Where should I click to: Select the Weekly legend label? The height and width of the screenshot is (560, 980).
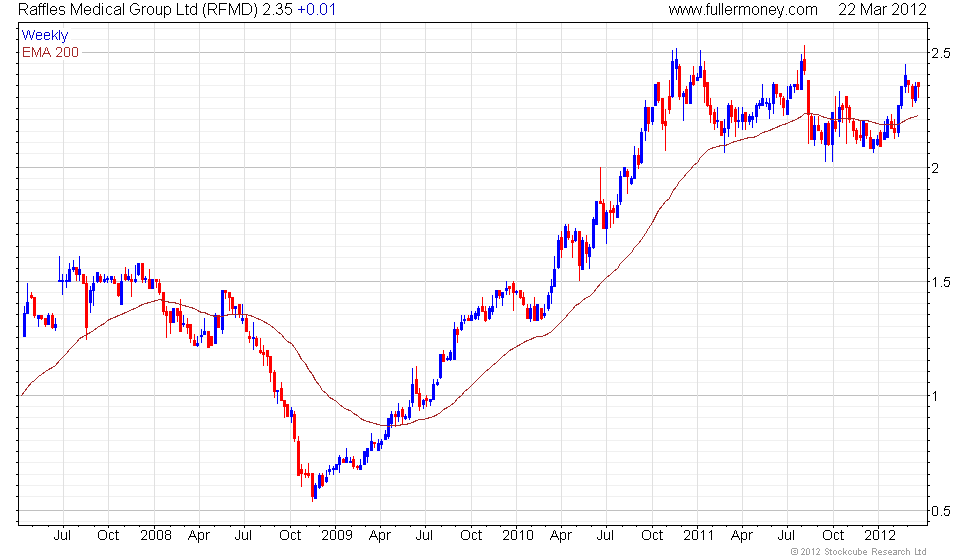click(44, 35)
